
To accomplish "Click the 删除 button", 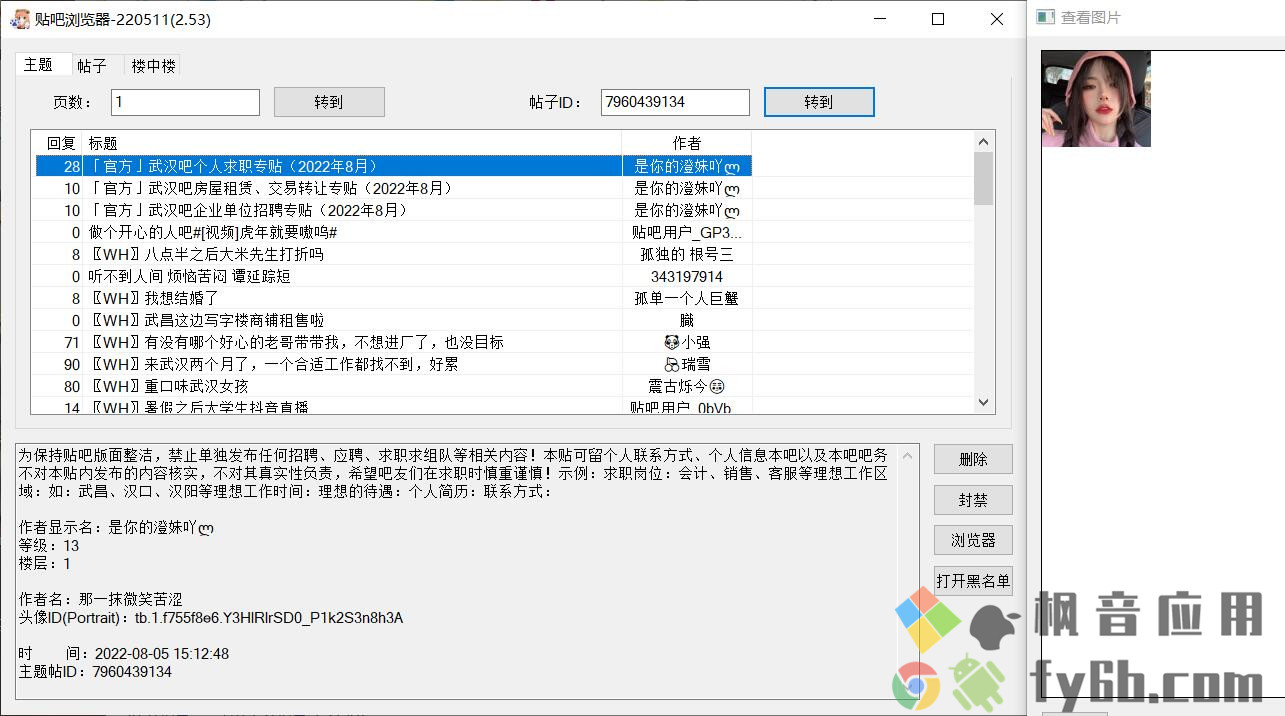I will tap(973, 459).
